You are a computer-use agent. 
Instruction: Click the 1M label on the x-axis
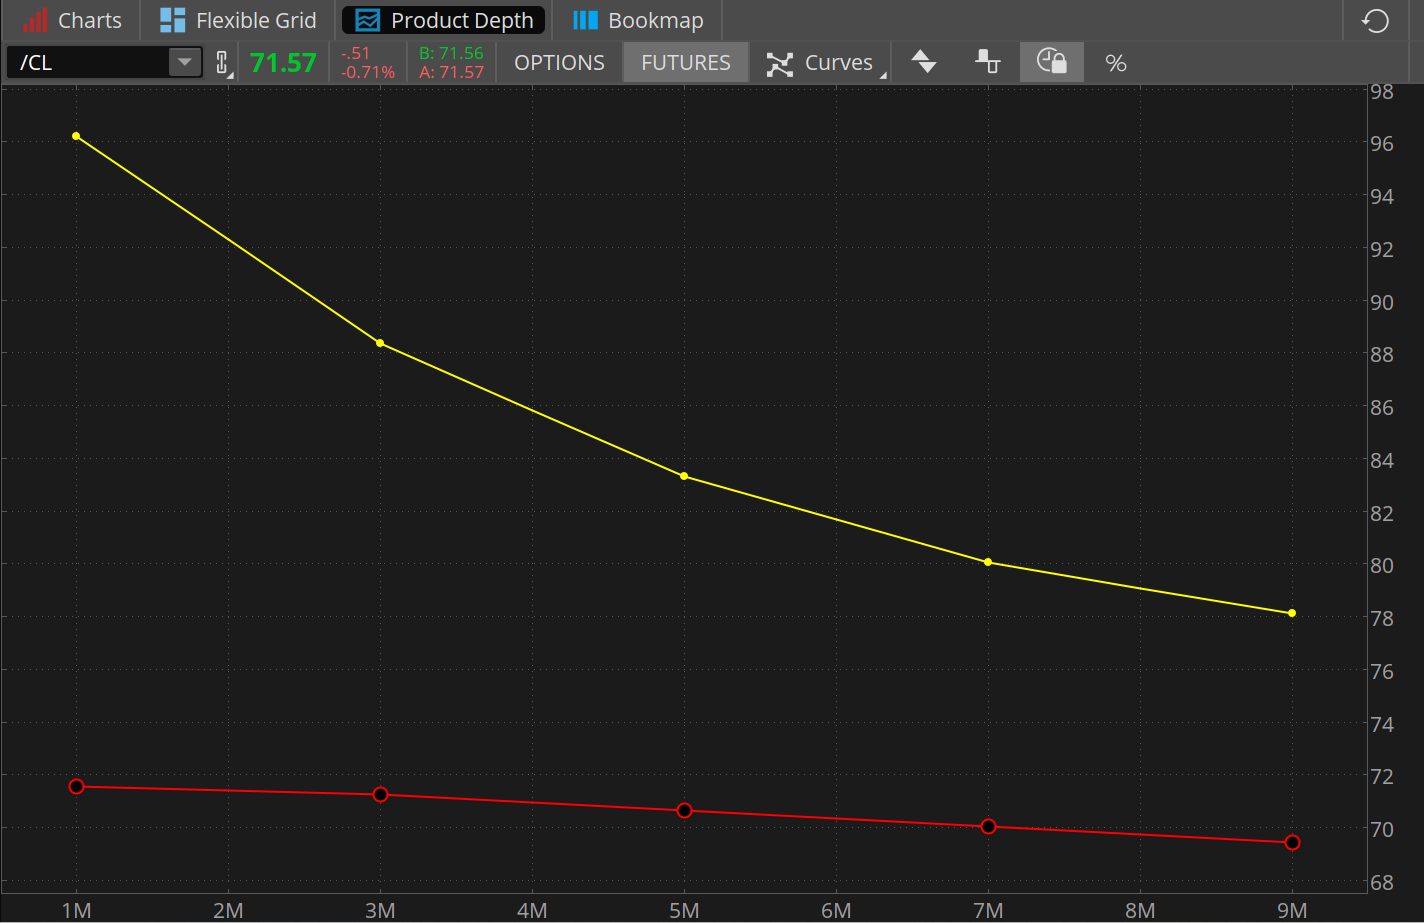pos(76,910)
